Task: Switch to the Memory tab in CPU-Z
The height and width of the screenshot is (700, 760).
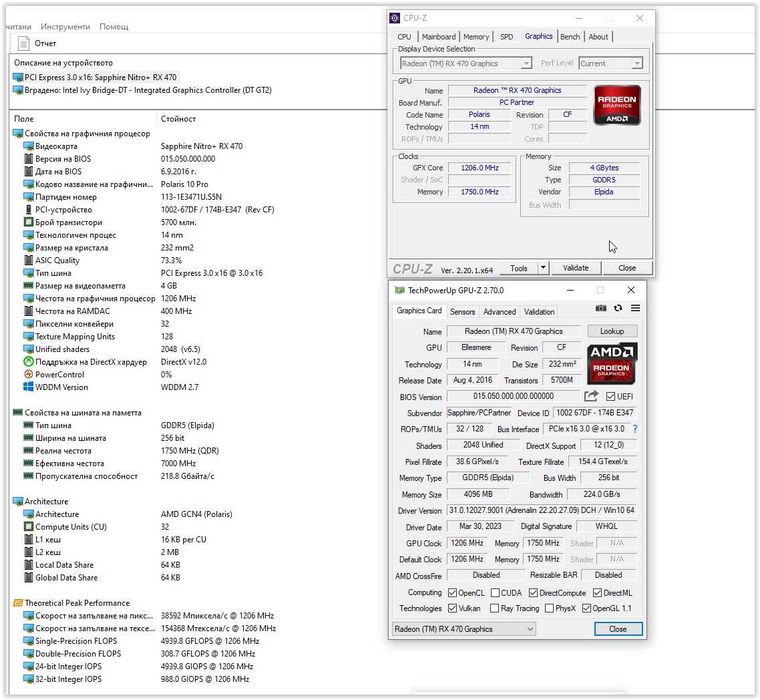Action: 476,37
